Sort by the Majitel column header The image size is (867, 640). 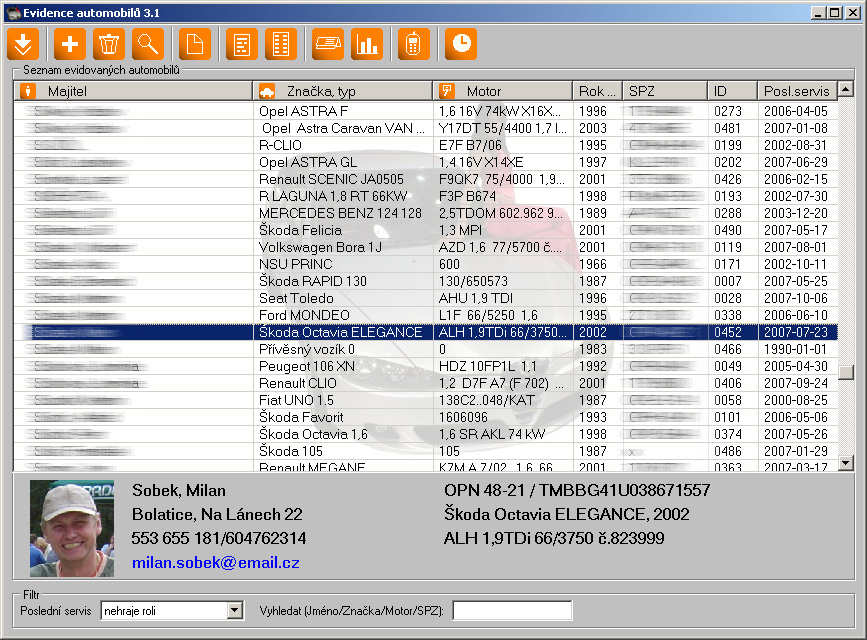133,91
